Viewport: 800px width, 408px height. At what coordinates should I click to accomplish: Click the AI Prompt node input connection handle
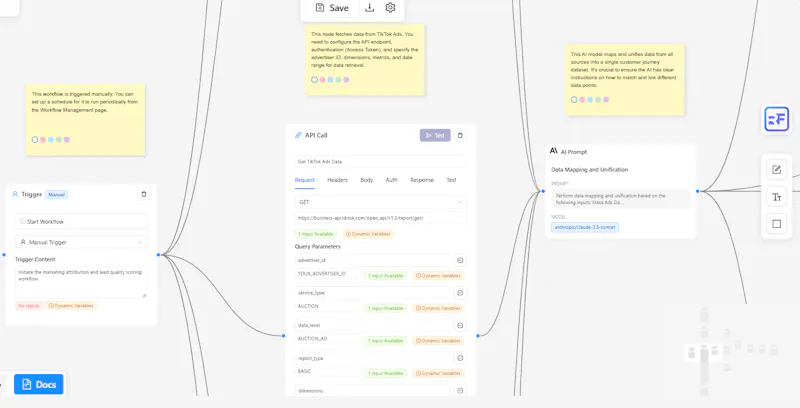(543, 191)
